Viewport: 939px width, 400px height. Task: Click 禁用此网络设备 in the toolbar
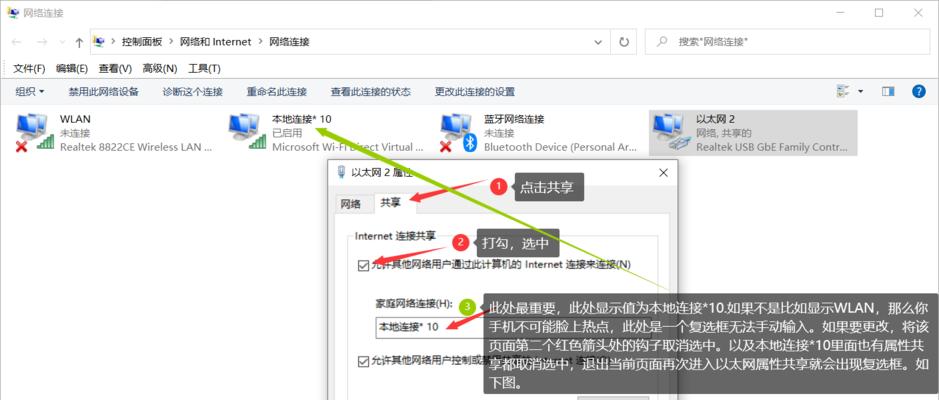click(x=104, y=92)
